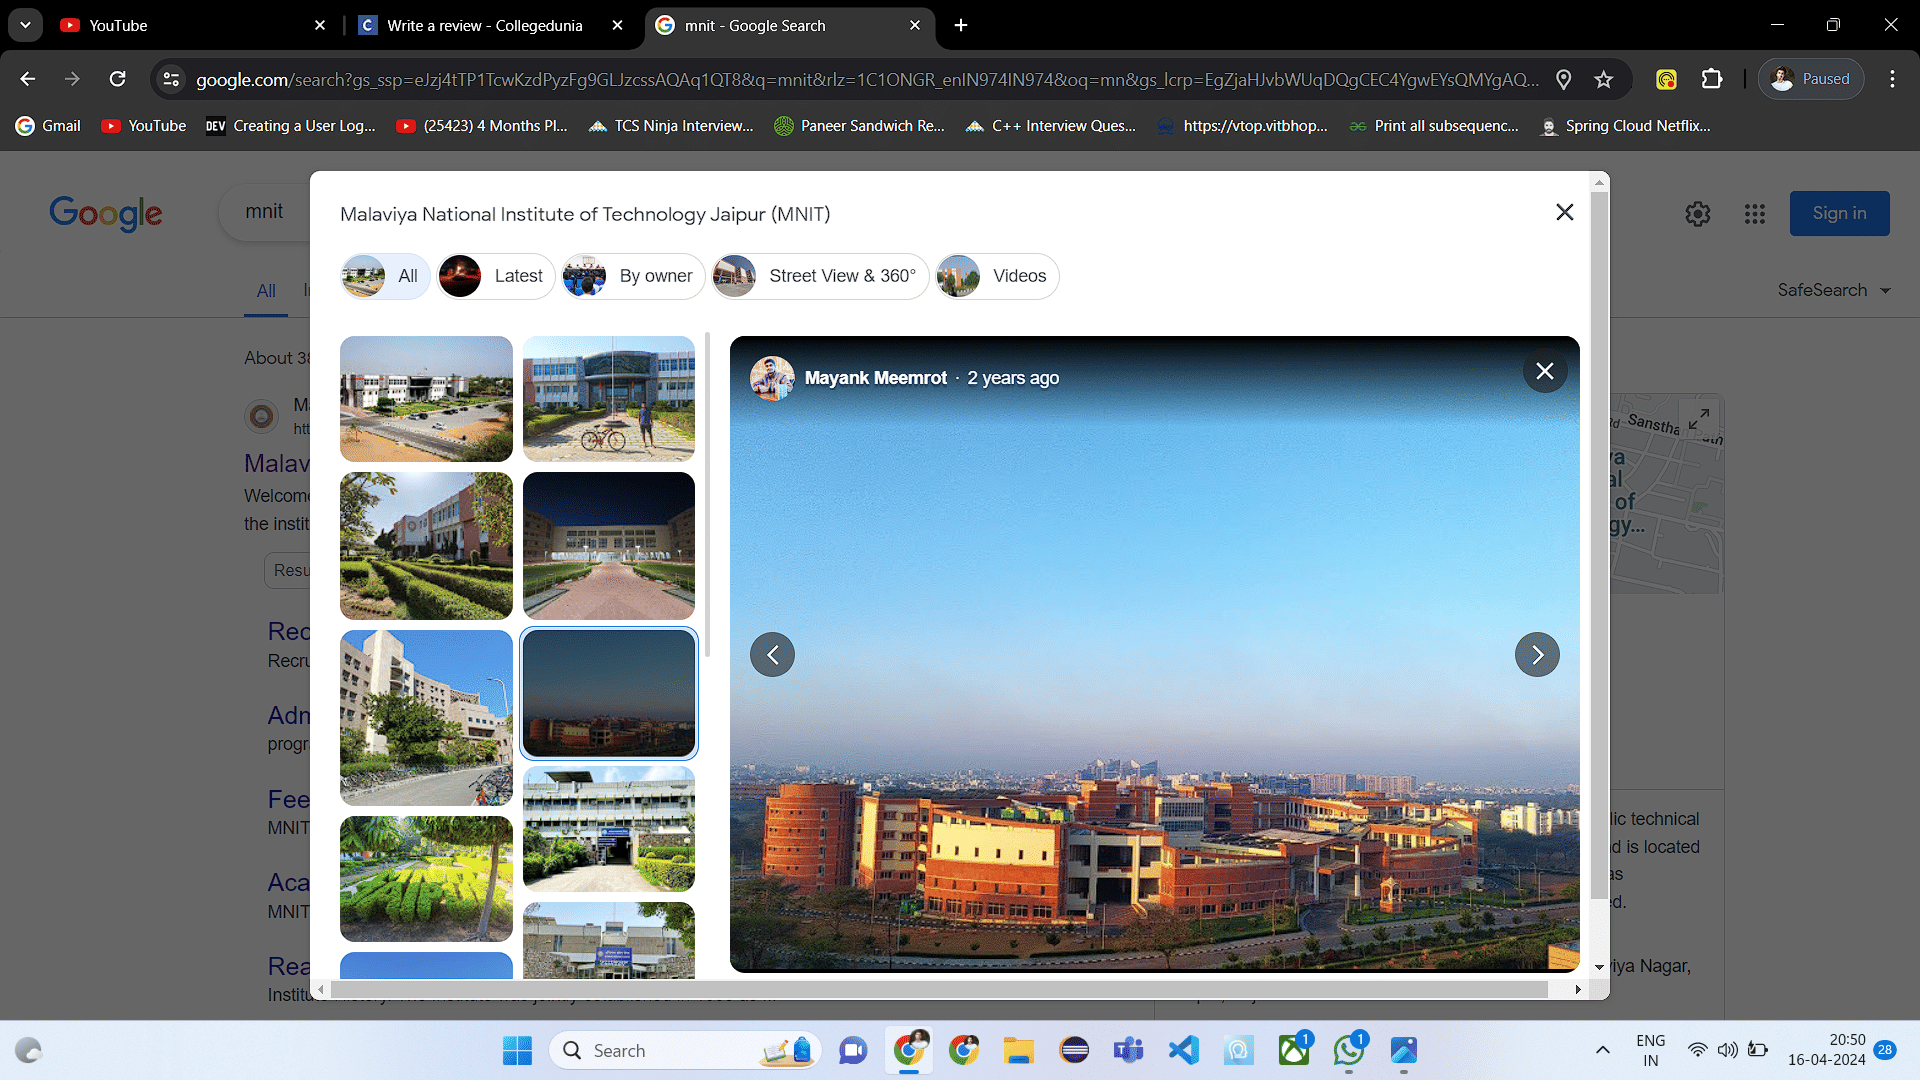Open Chrome extensions puzzle icon

pos(1712,79)
